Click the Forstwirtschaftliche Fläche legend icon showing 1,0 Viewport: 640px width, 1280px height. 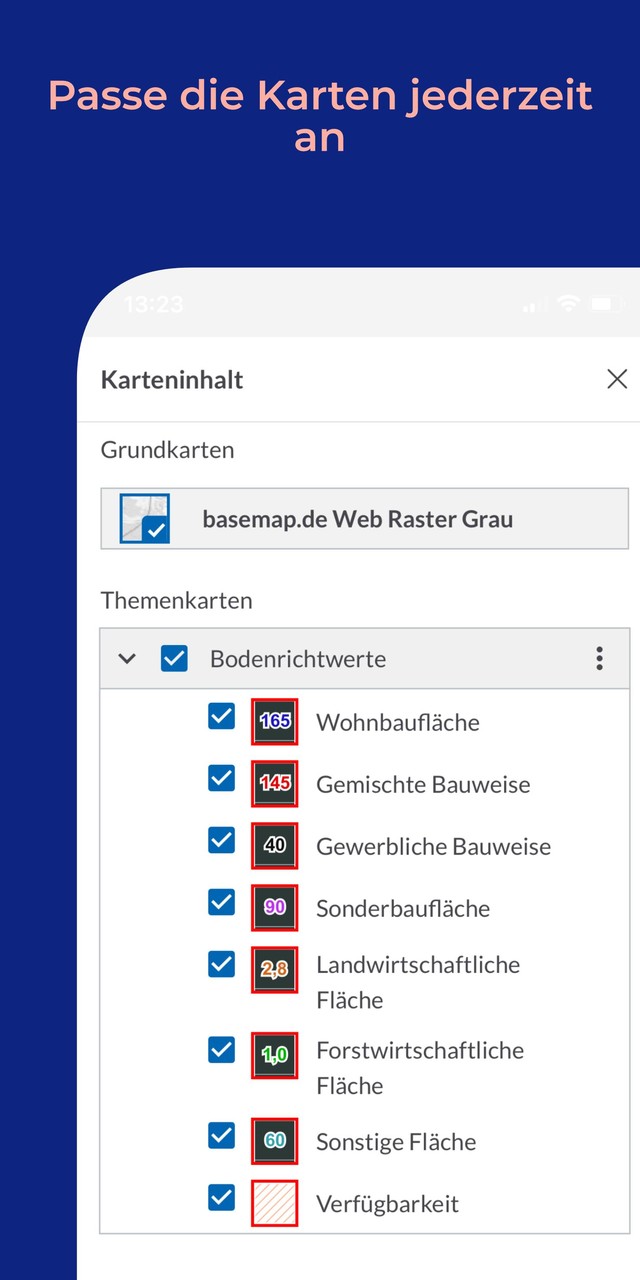tap(274, 1055)
